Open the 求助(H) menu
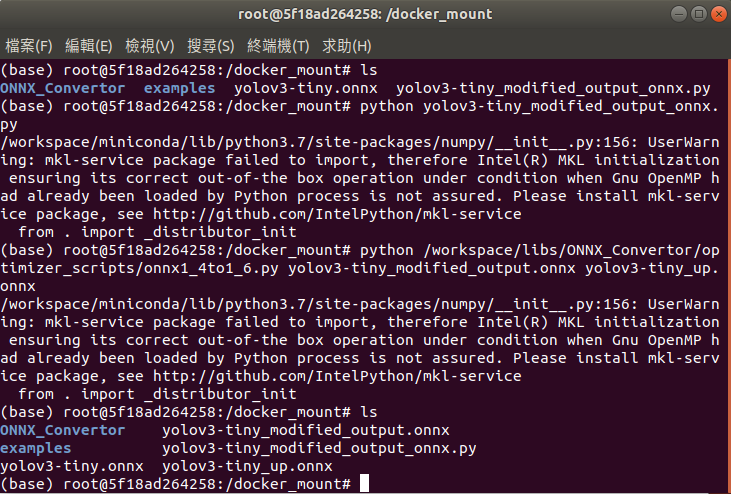This screenshot has width=731, height=494. [x=347, y=46]
